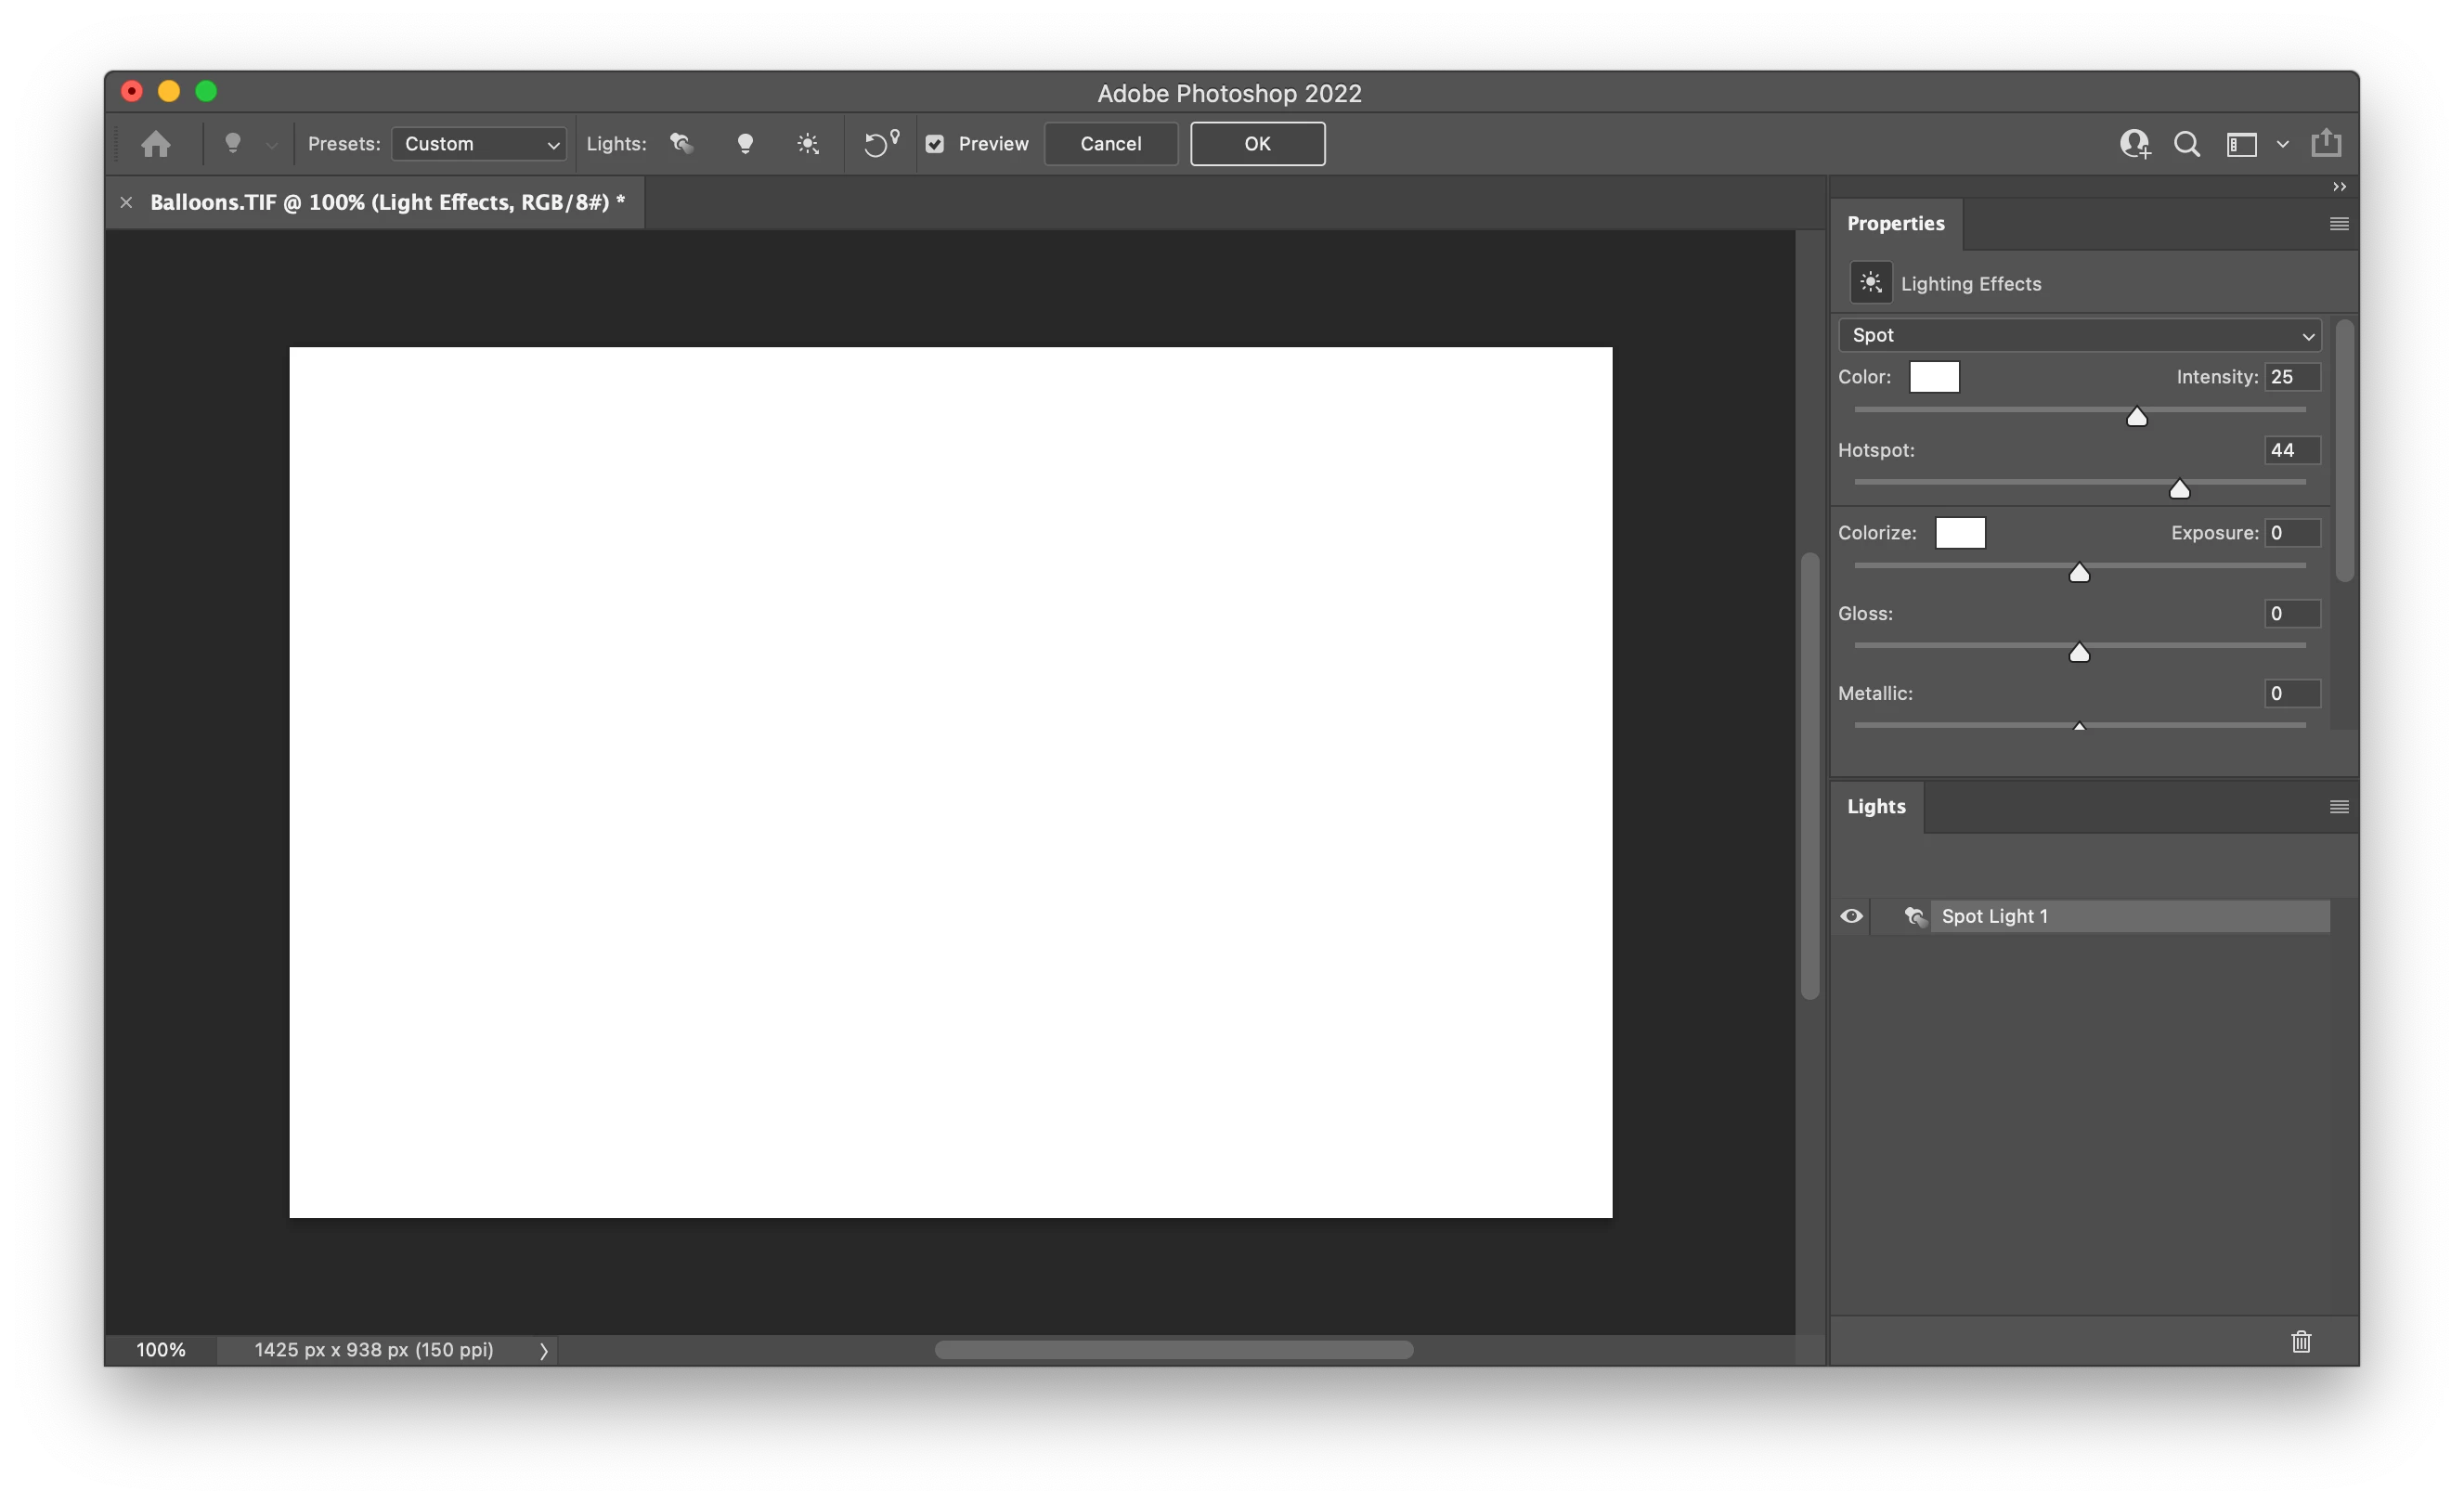Open the Spot light type dropdown
This screenshot has height=1504, width=2464.
tap(2079, 335)
